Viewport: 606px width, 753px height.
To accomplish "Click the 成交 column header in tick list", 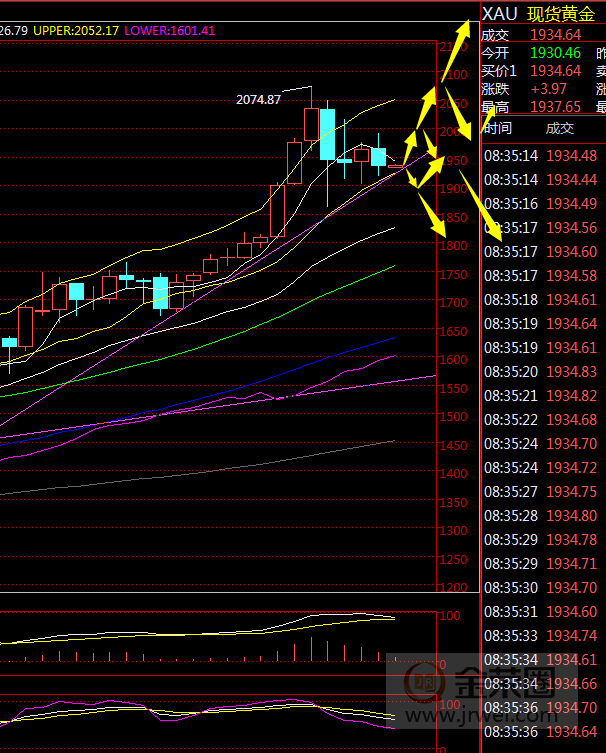I will (560, 128).
